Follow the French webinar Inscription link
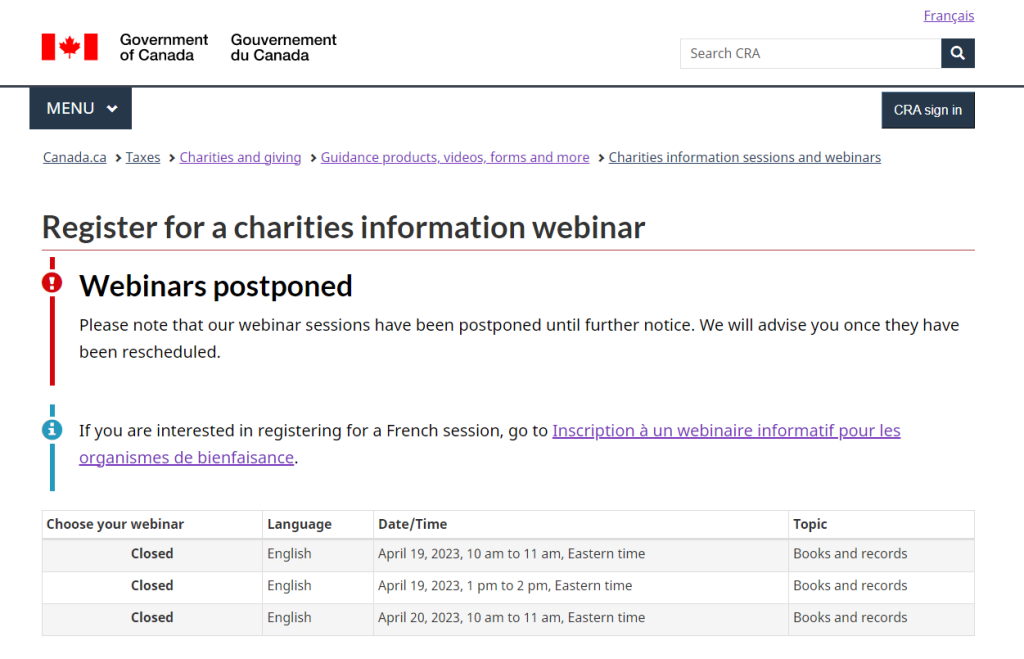This screenshot has height=659, width=1024. point(726,430)
